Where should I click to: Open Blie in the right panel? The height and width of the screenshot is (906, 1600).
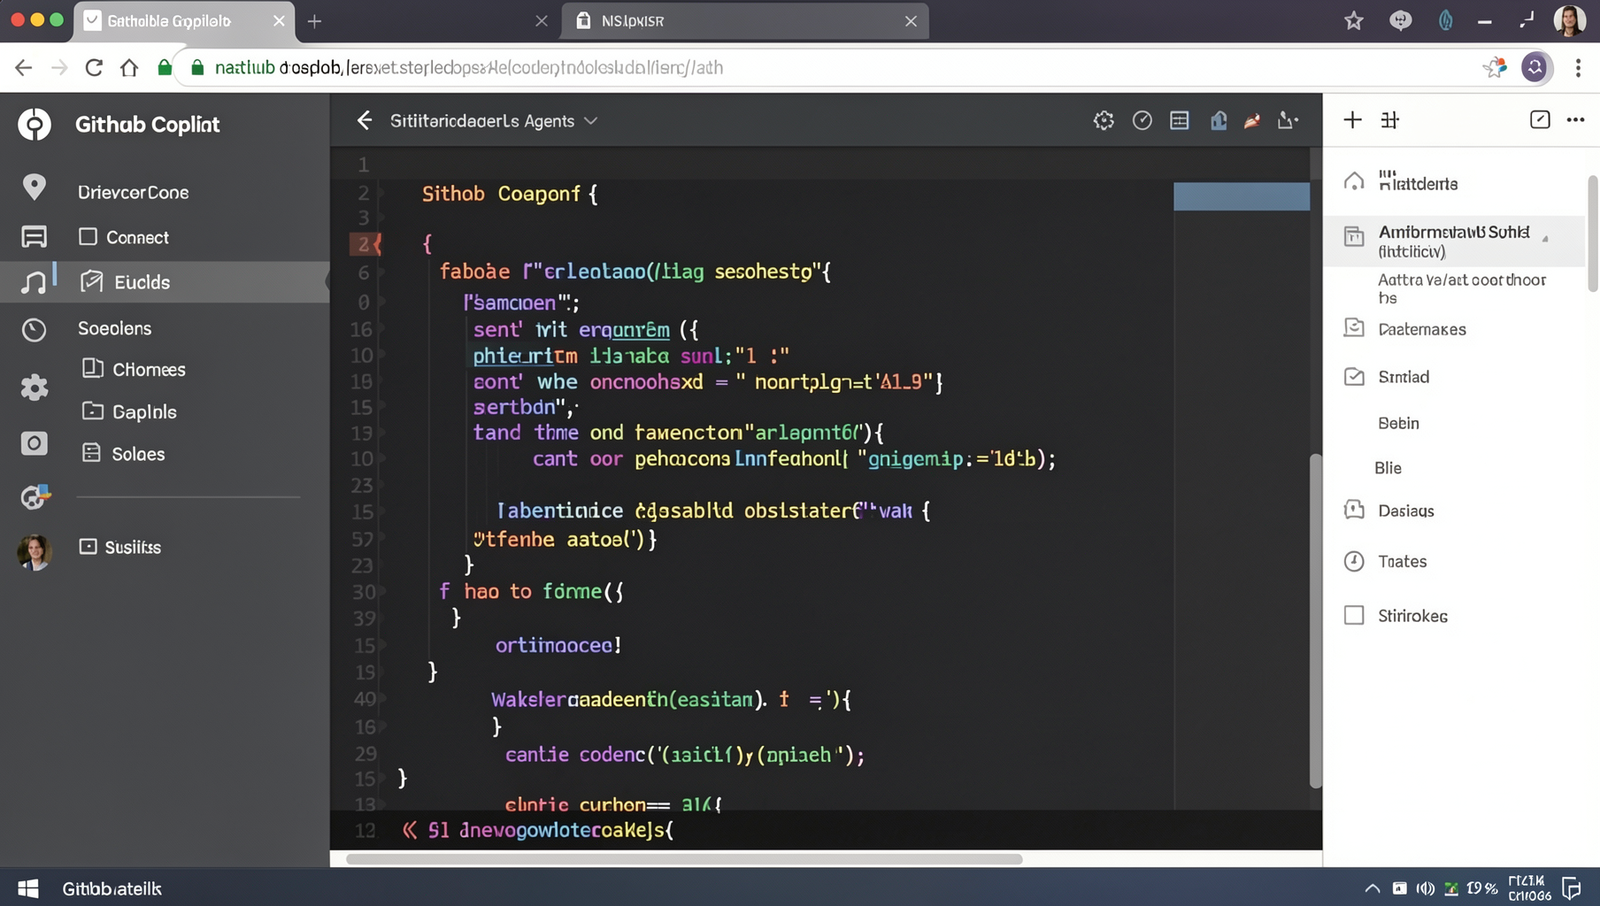click(x=1388, y=467)
